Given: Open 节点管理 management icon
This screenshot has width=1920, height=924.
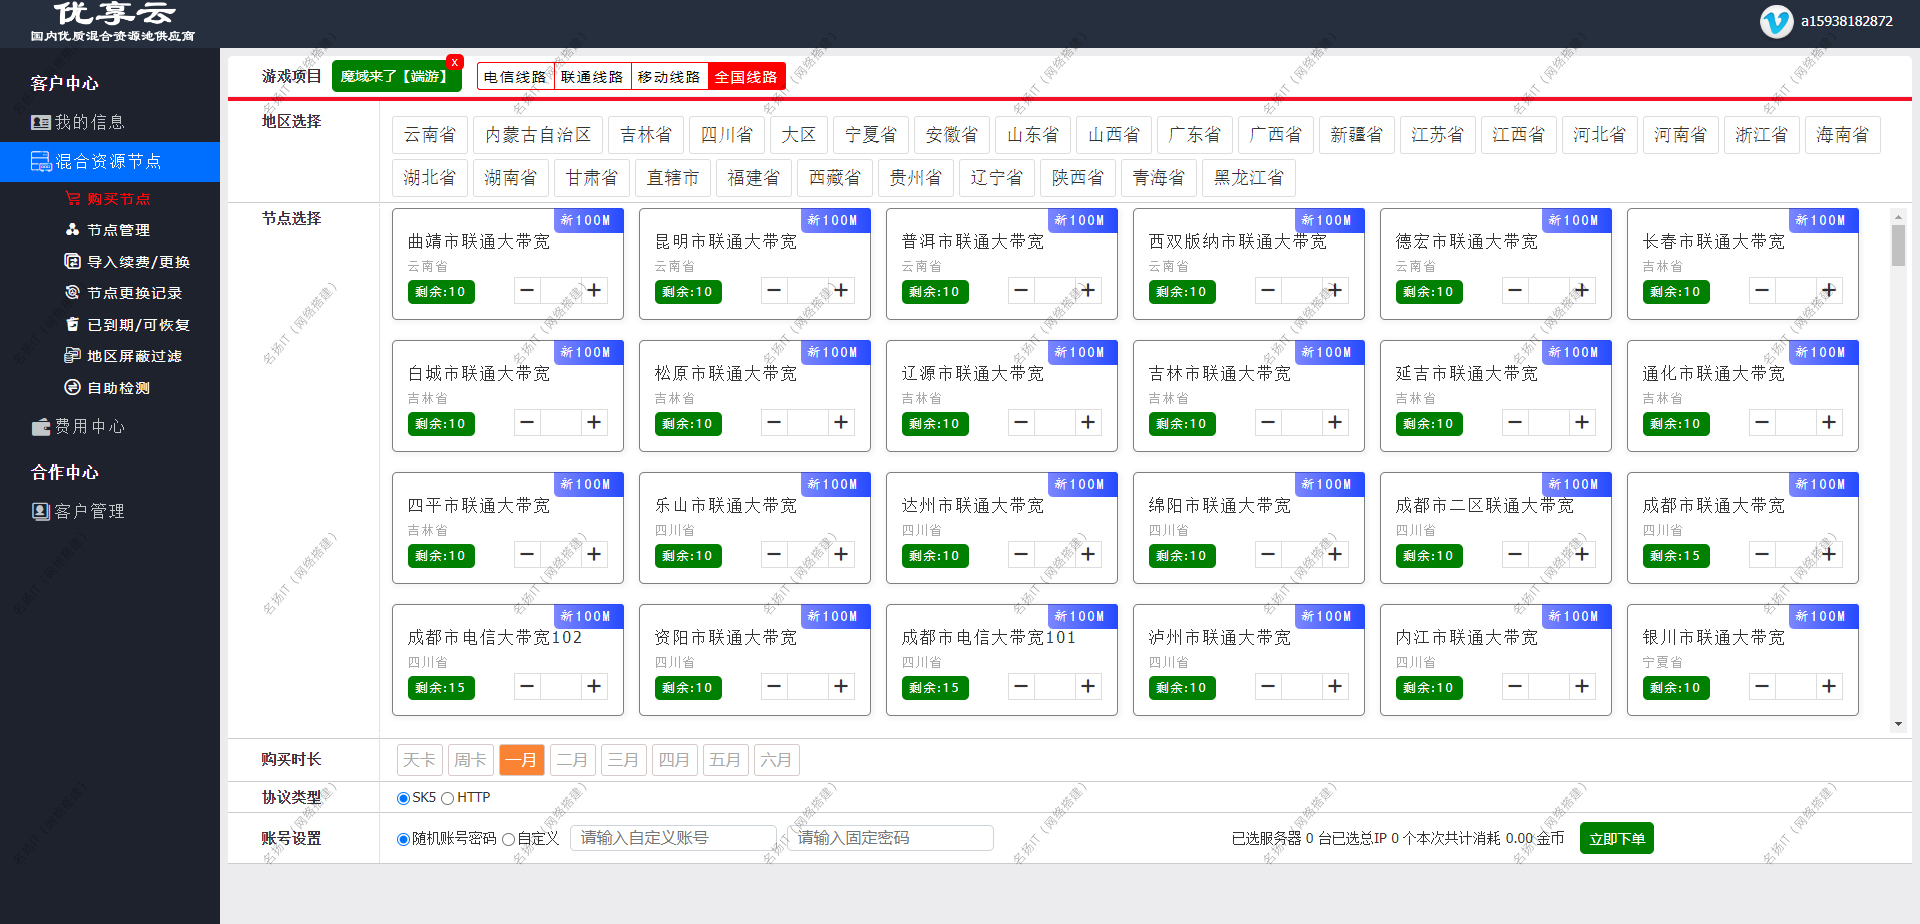Looking at the screenshot, I should tap(73, 229).
